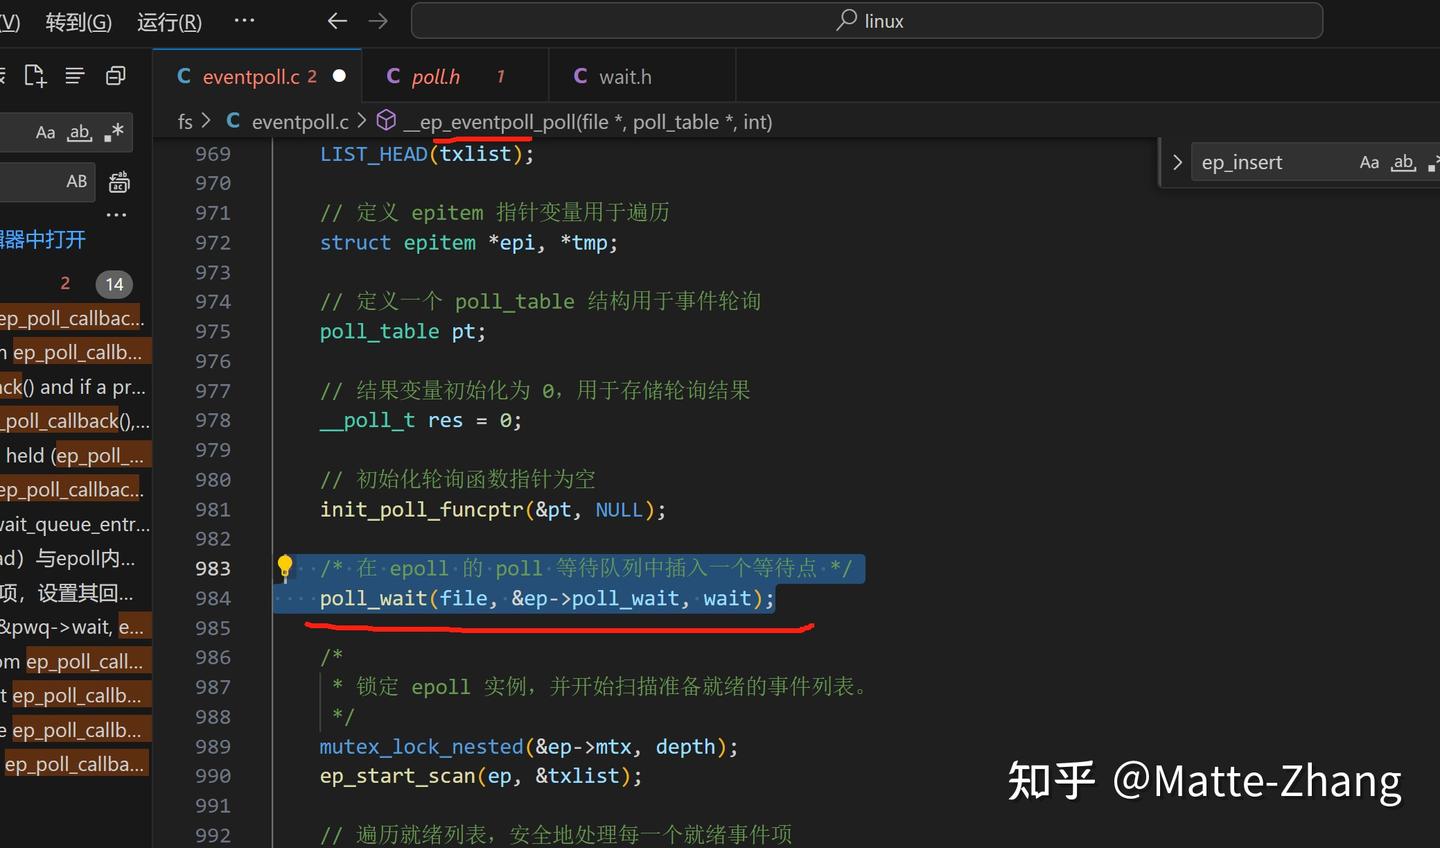The image size is (1440, 848).
Task: Open the lightbulb code action at line 983
Action: pyautogui.click(x=285, y=567)
